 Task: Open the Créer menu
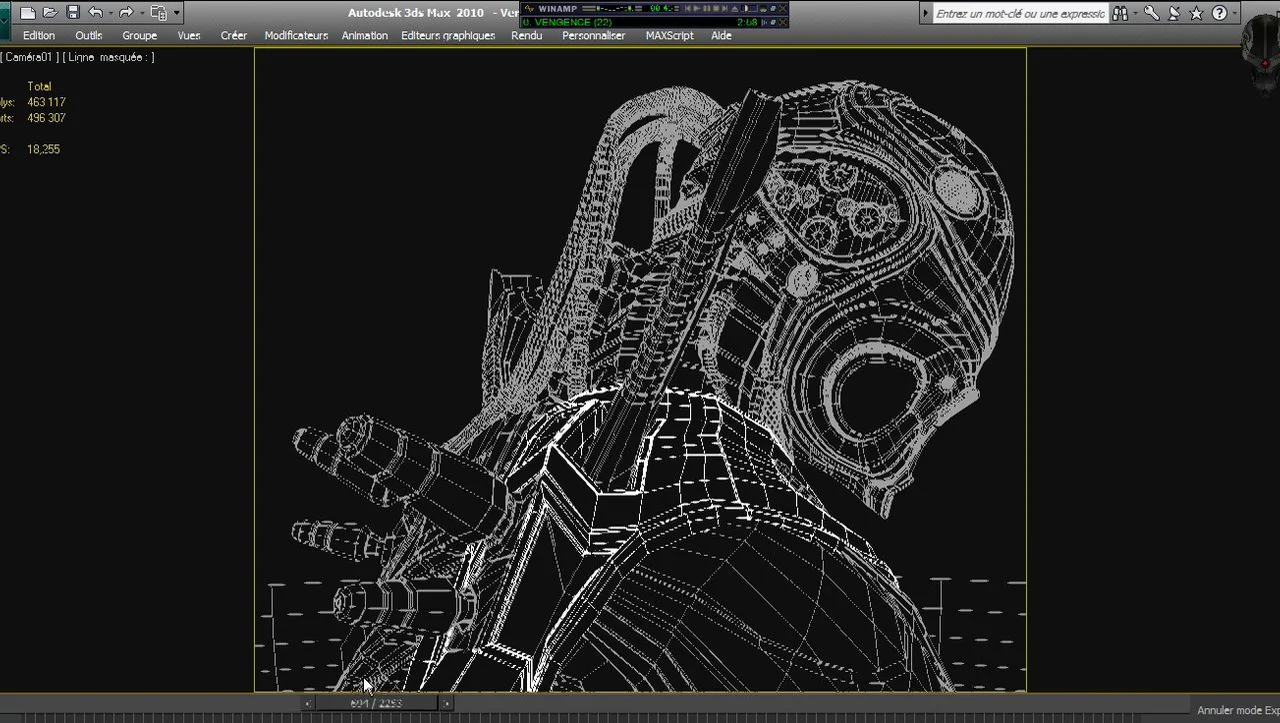234,35
